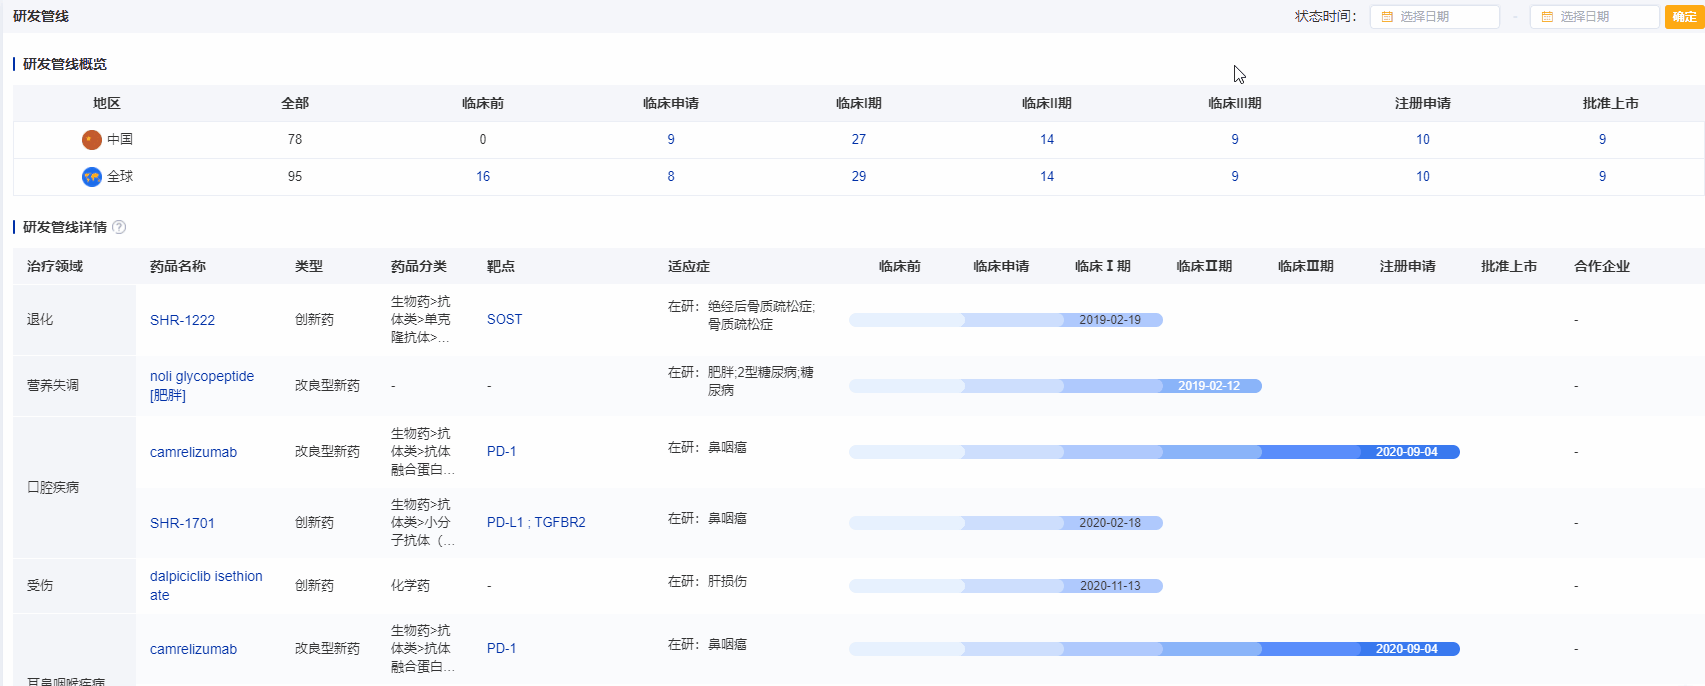Open China's 临床I期 count of 27
This screenshot has height=686, width=1705.
tap(859, 140)
